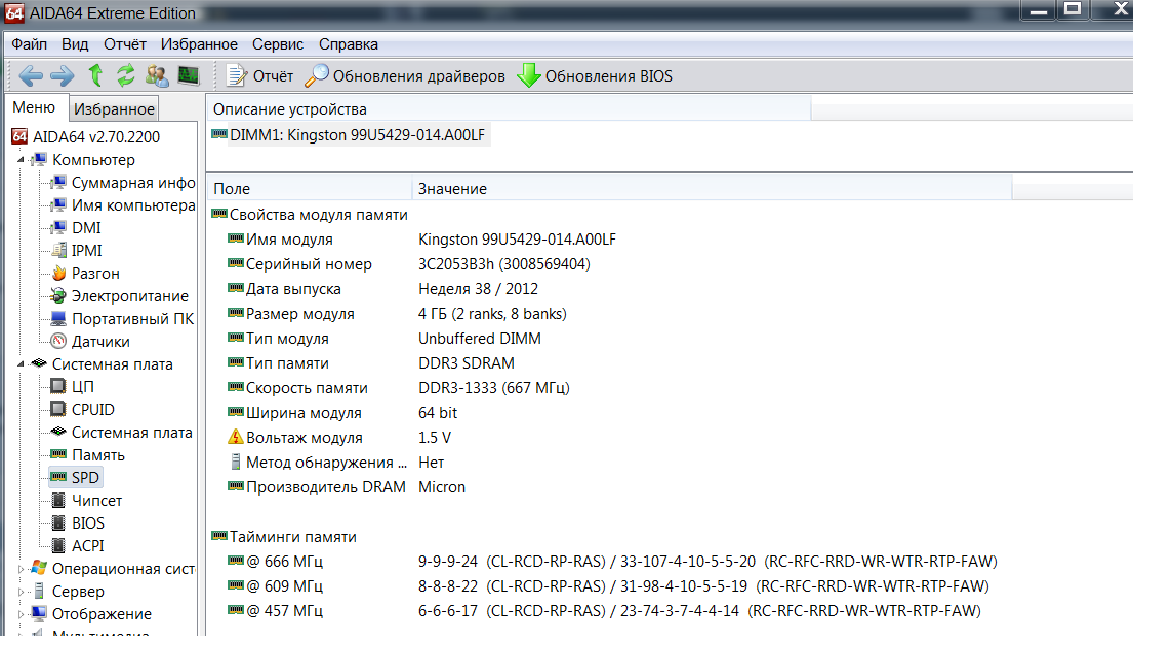Go back with the blue left arrow
The height and width of the screenshot is (648, 1152).
(31, 76)
